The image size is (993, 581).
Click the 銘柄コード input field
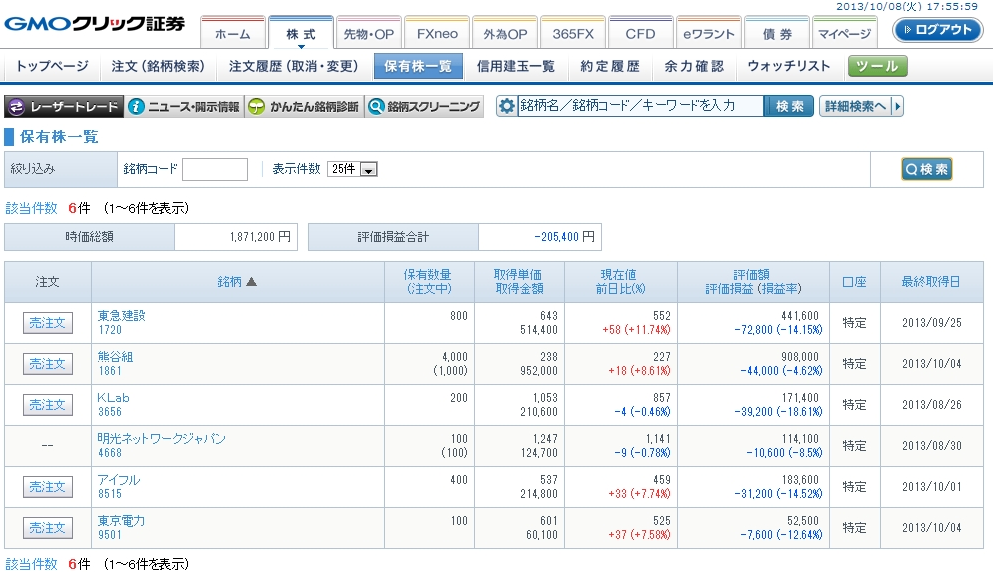tap(215, 170)
